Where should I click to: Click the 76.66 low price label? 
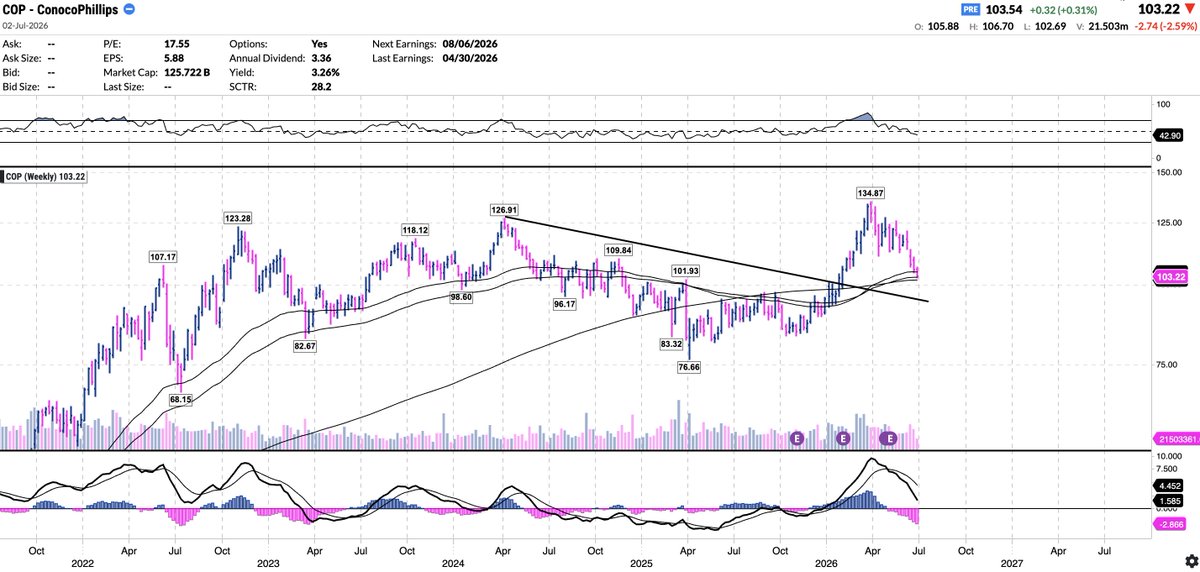point(691,367)
